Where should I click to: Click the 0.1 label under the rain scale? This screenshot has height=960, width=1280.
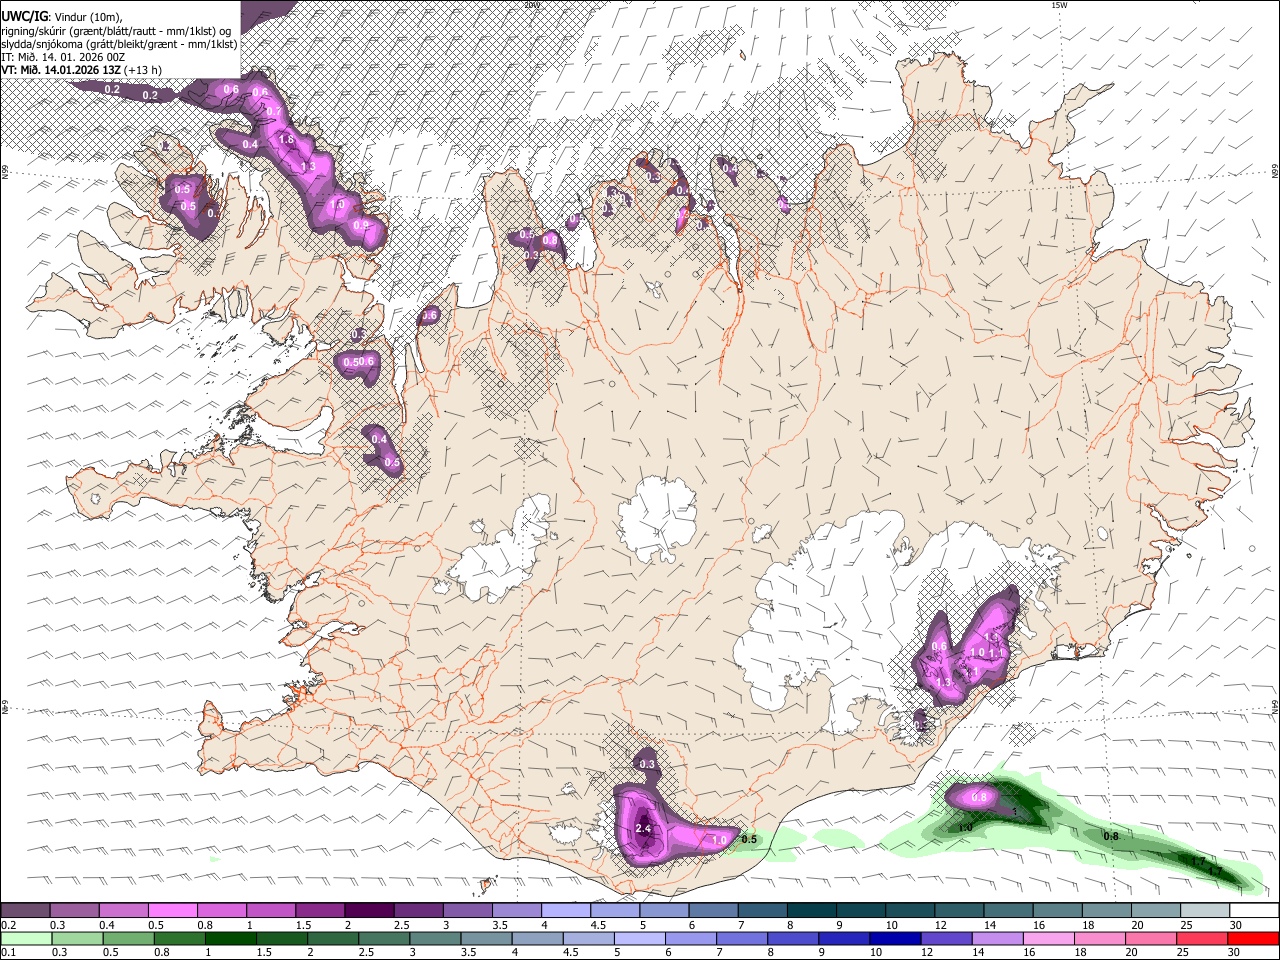click(x=8, y=953)
